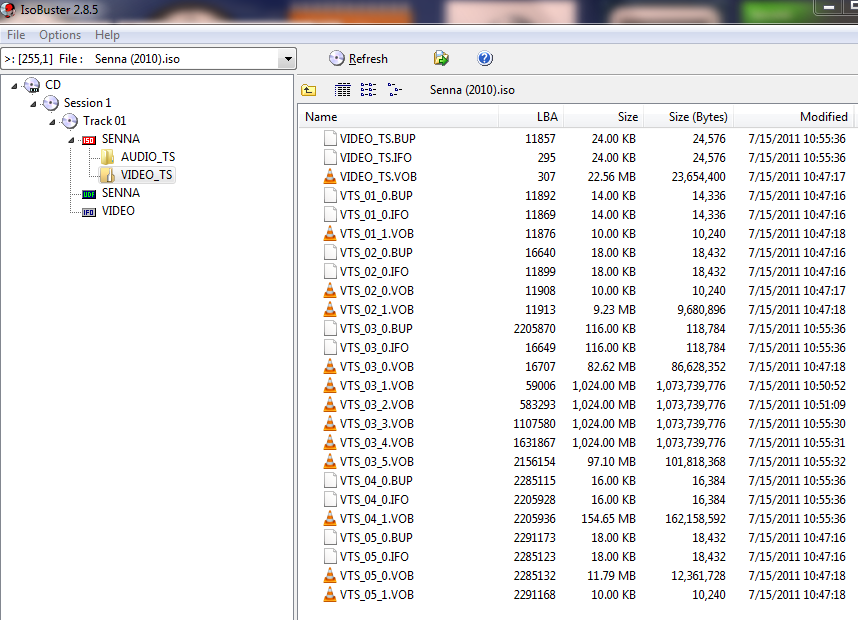Select file VTS_02_0.IFO

point(374,271)
